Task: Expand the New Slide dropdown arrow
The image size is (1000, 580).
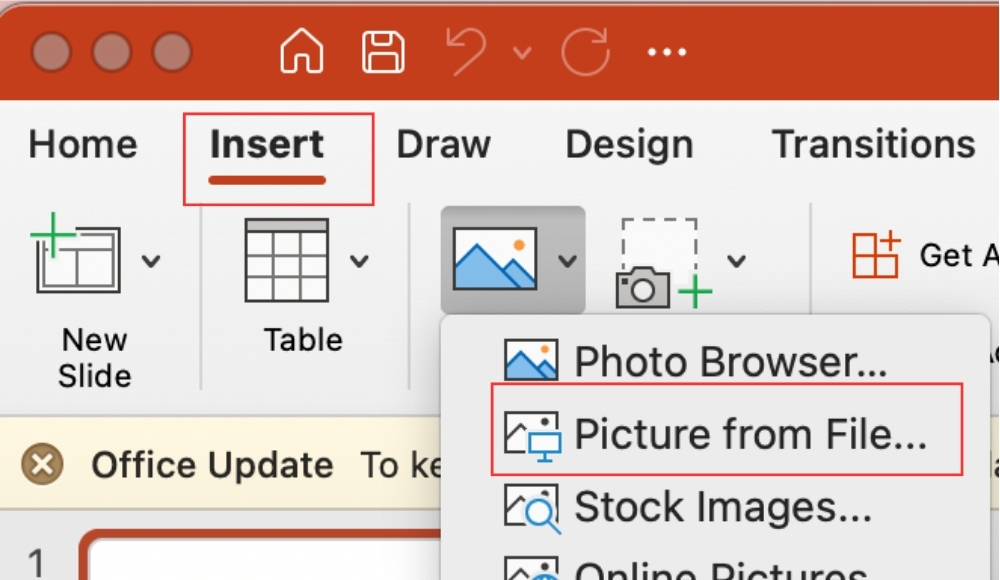Action: [152, 260]
